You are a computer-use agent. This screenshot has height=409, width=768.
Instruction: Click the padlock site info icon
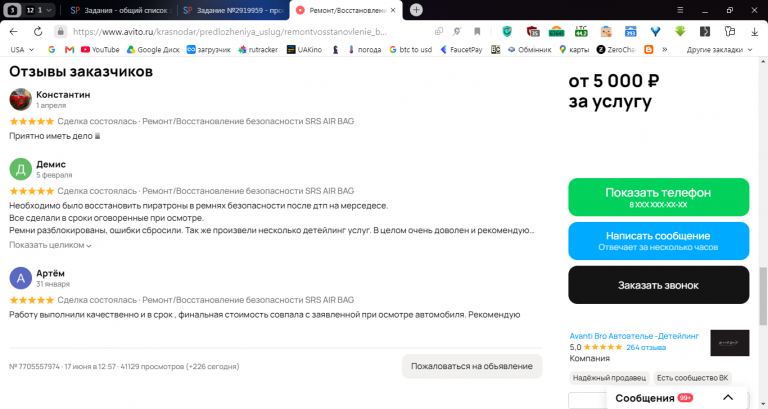tap(60, 31)
